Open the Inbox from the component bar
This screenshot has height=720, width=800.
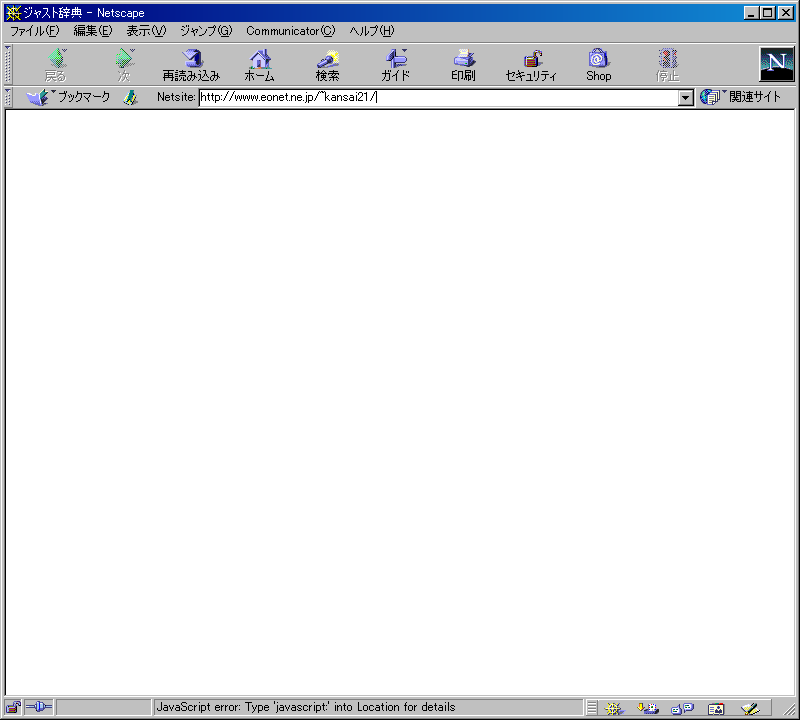tap(648, 708)
